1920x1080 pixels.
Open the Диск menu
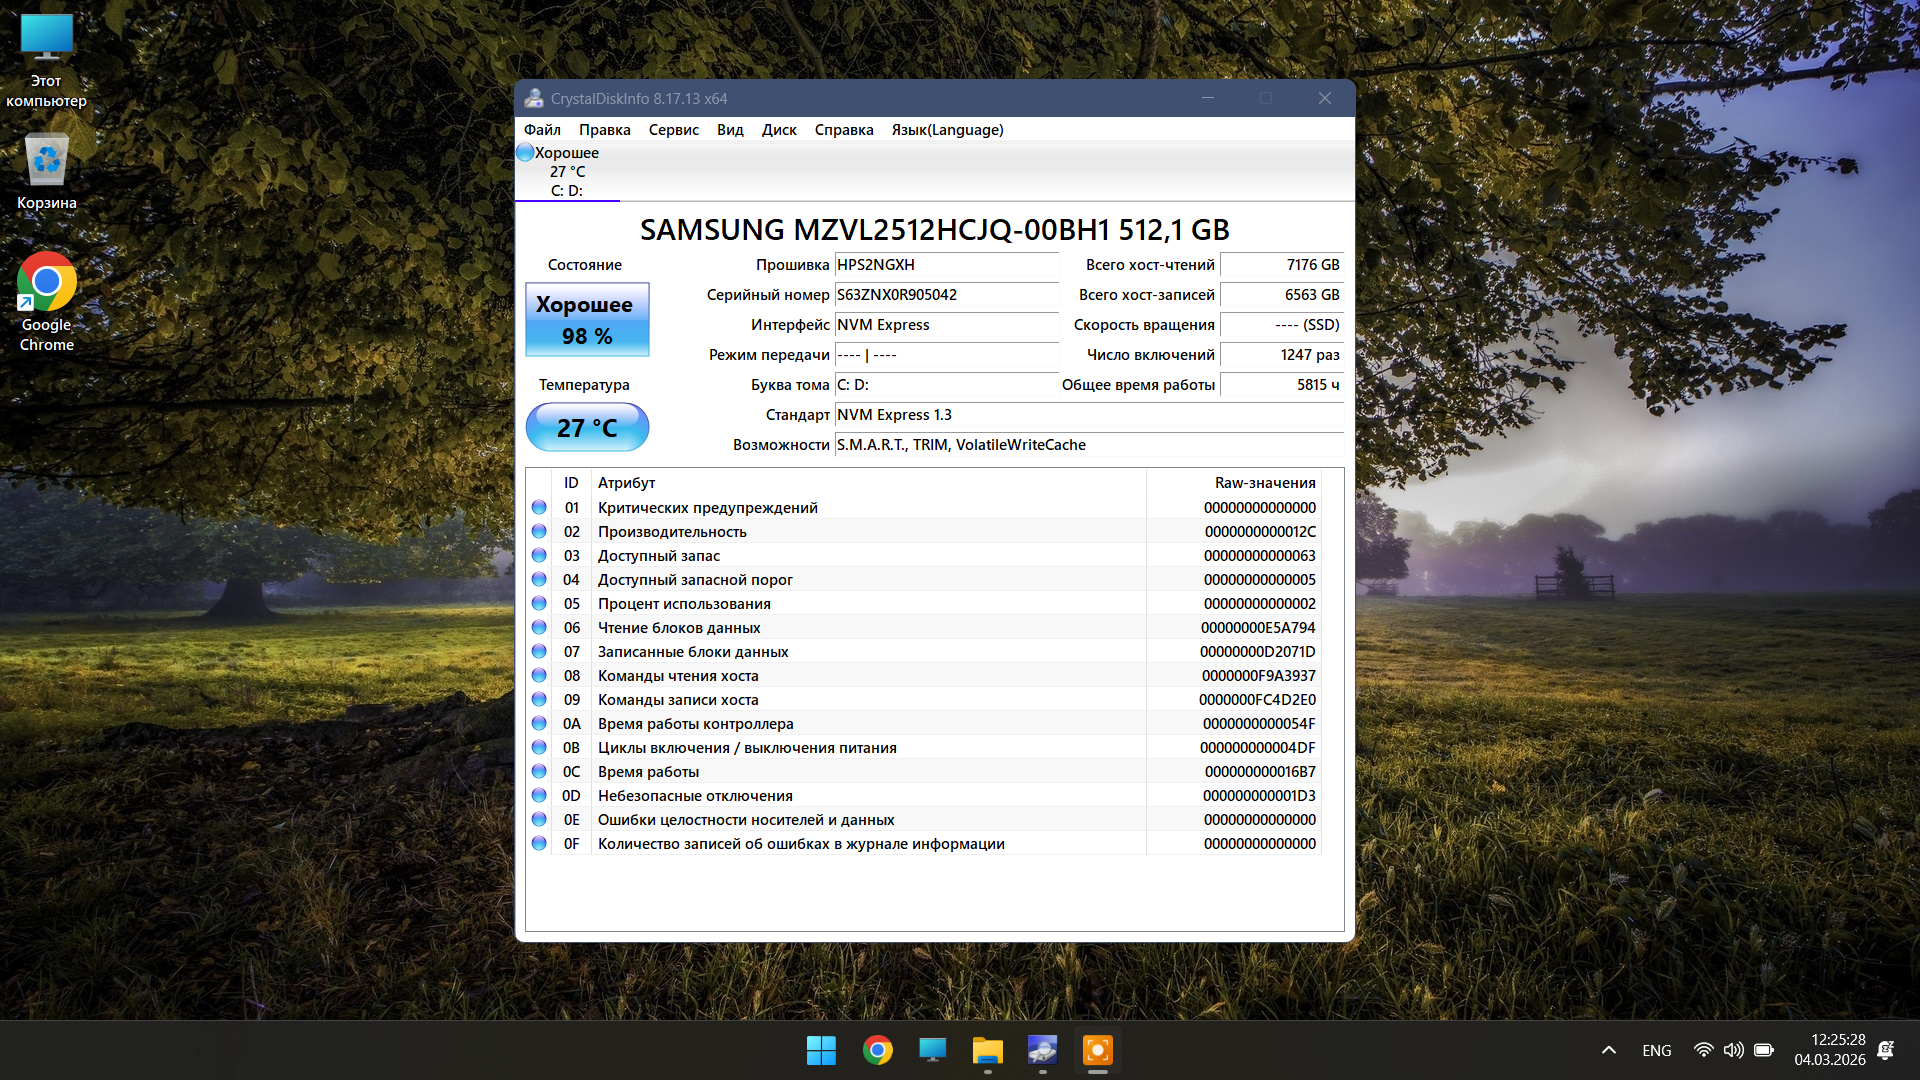(779, 130)
